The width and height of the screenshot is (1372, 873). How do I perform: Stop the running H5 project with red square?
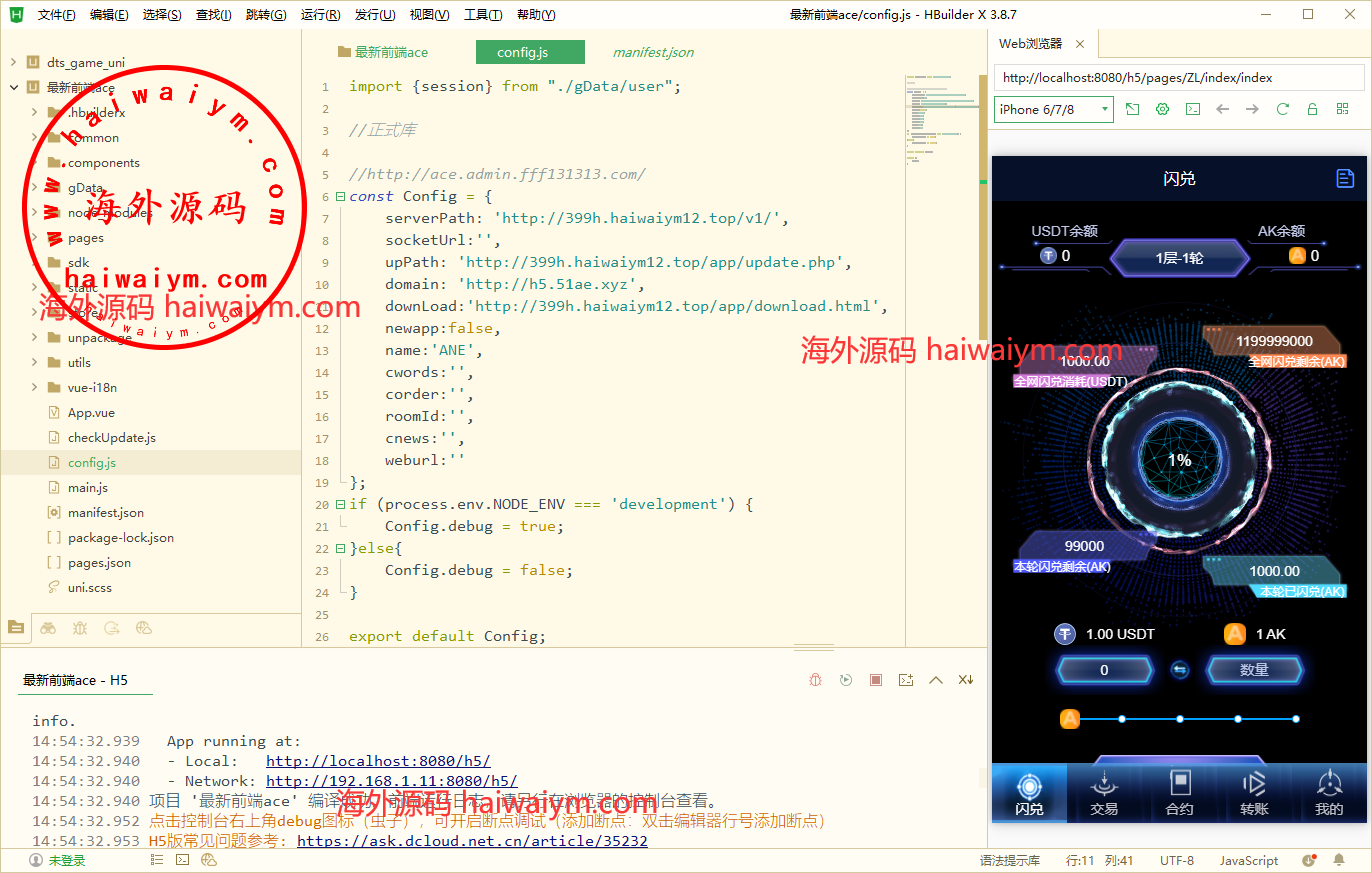coord(876,680)
